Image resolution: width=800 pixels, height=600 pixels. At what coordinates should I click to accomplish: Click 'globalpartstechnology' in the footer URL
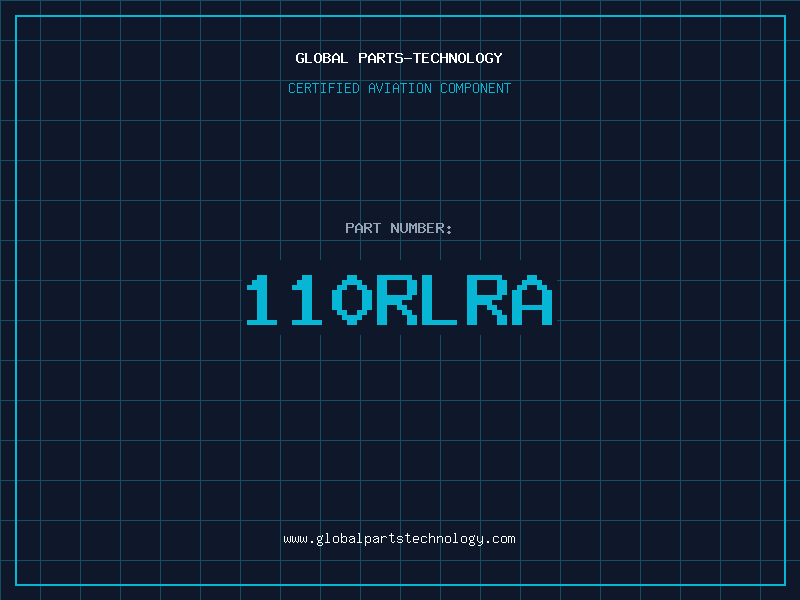tap(399, 538)
